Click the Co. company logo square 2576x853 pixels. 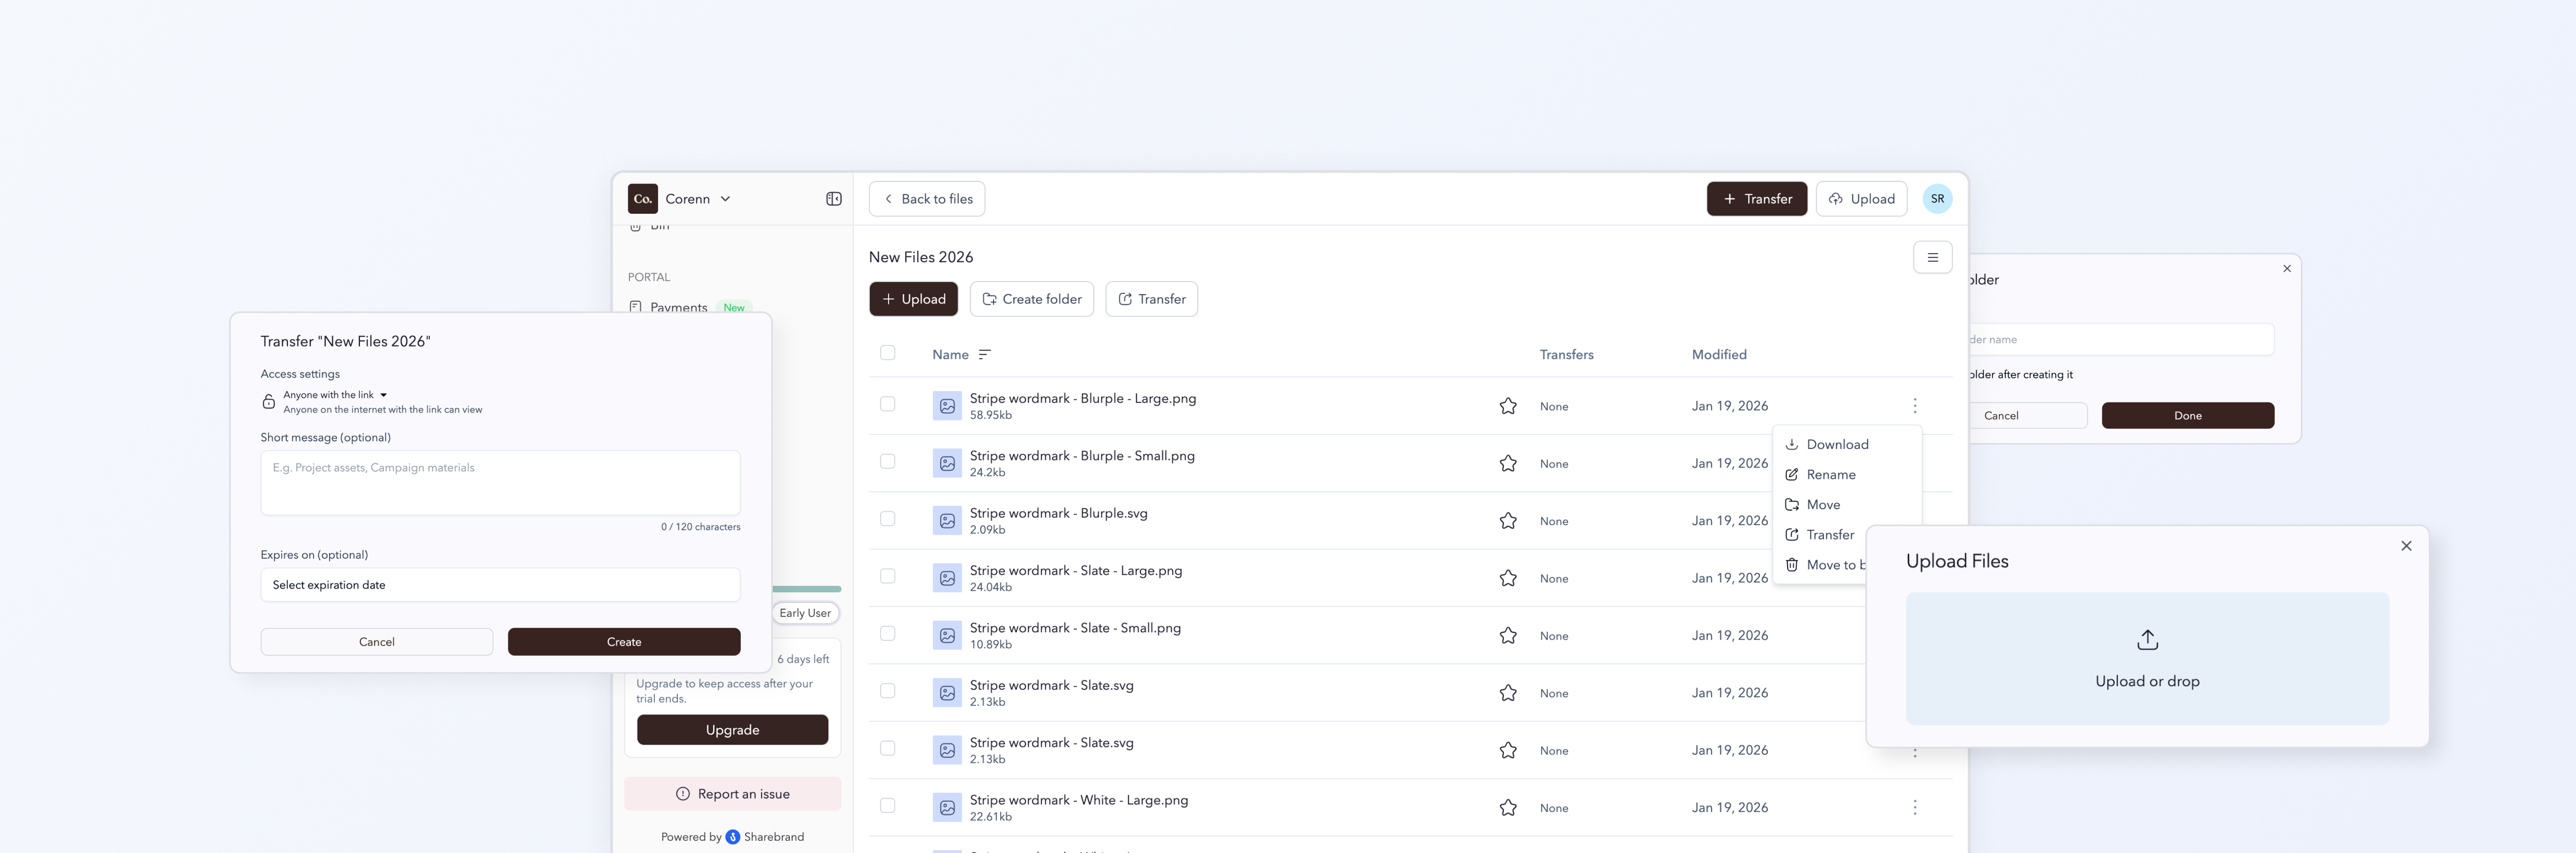643,198
